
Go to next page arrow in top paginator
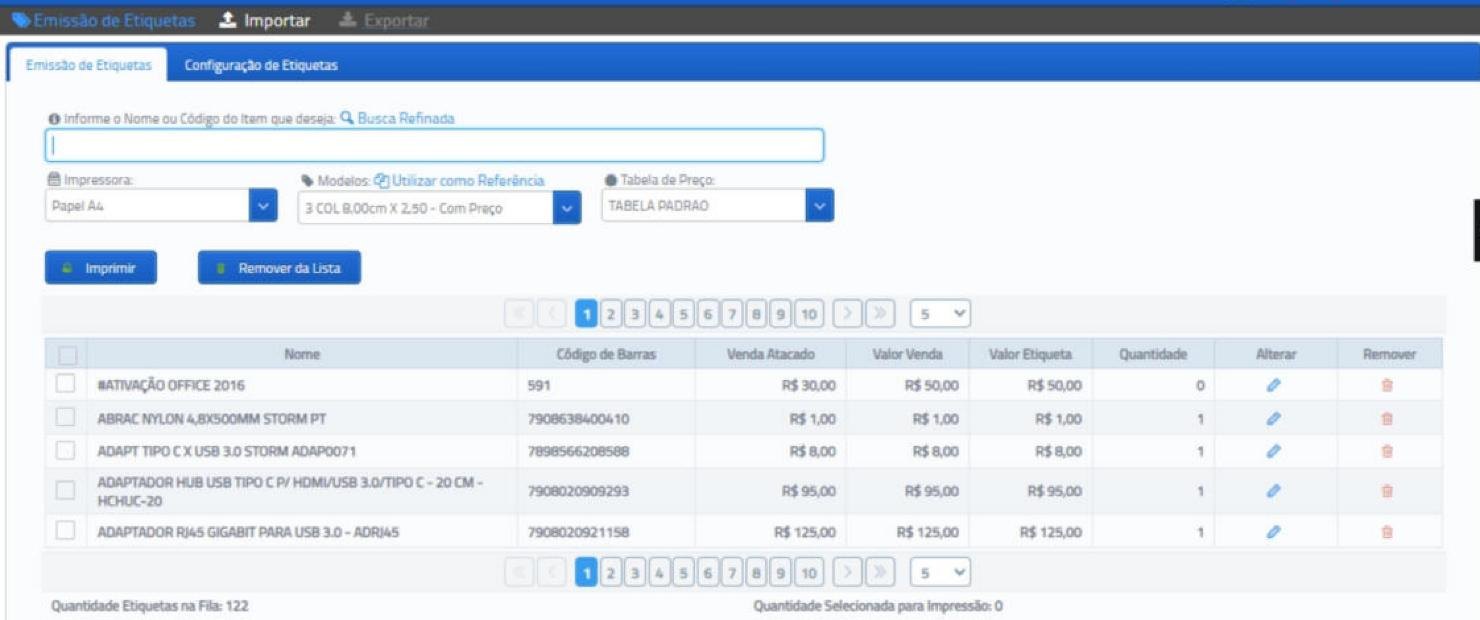(847, 314)
